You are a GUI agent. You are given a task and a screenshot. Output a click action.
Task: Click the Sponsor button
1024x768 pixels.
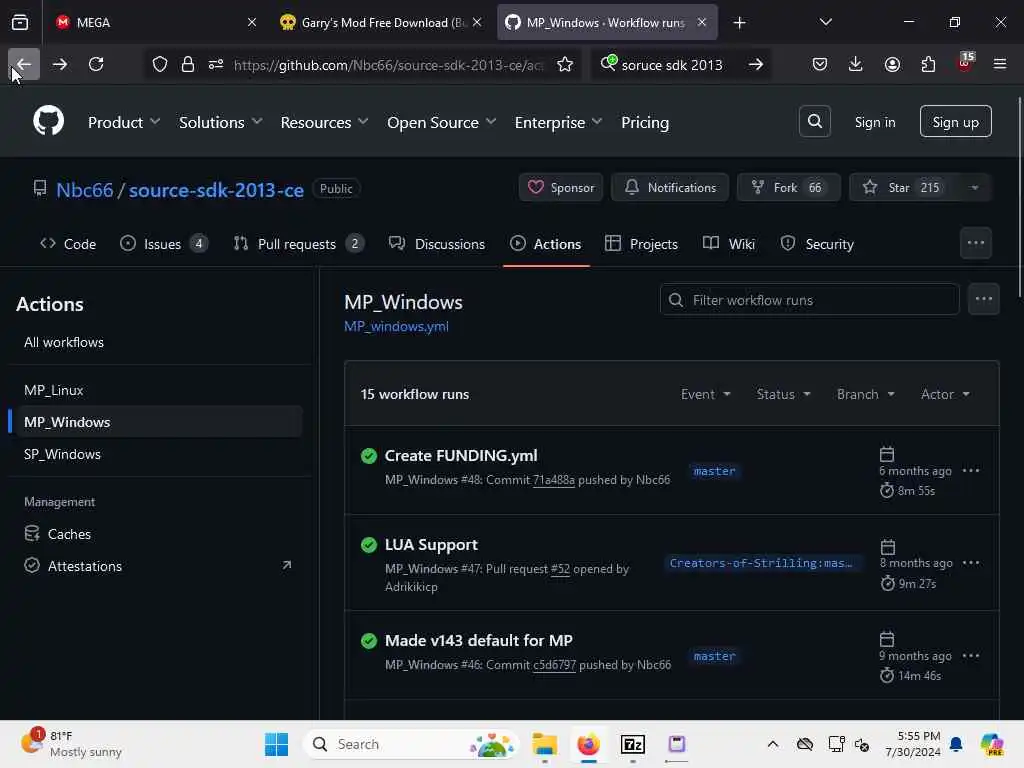561,188
